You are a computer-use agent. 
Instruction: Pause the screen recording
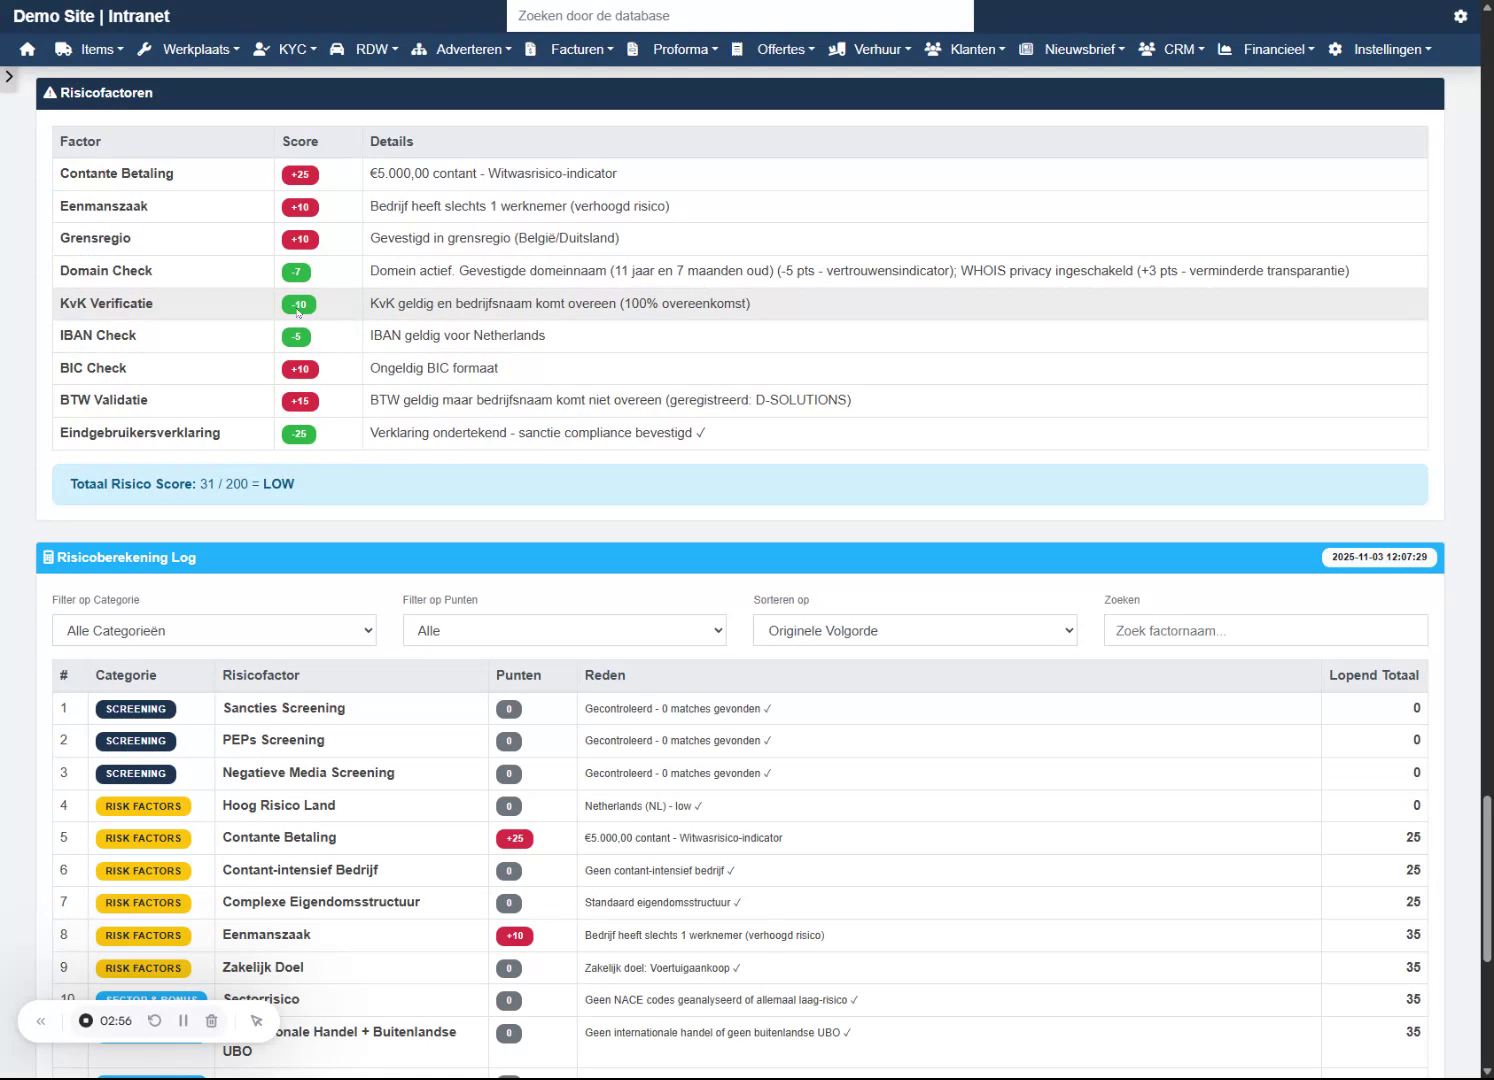pos(183,1021)
